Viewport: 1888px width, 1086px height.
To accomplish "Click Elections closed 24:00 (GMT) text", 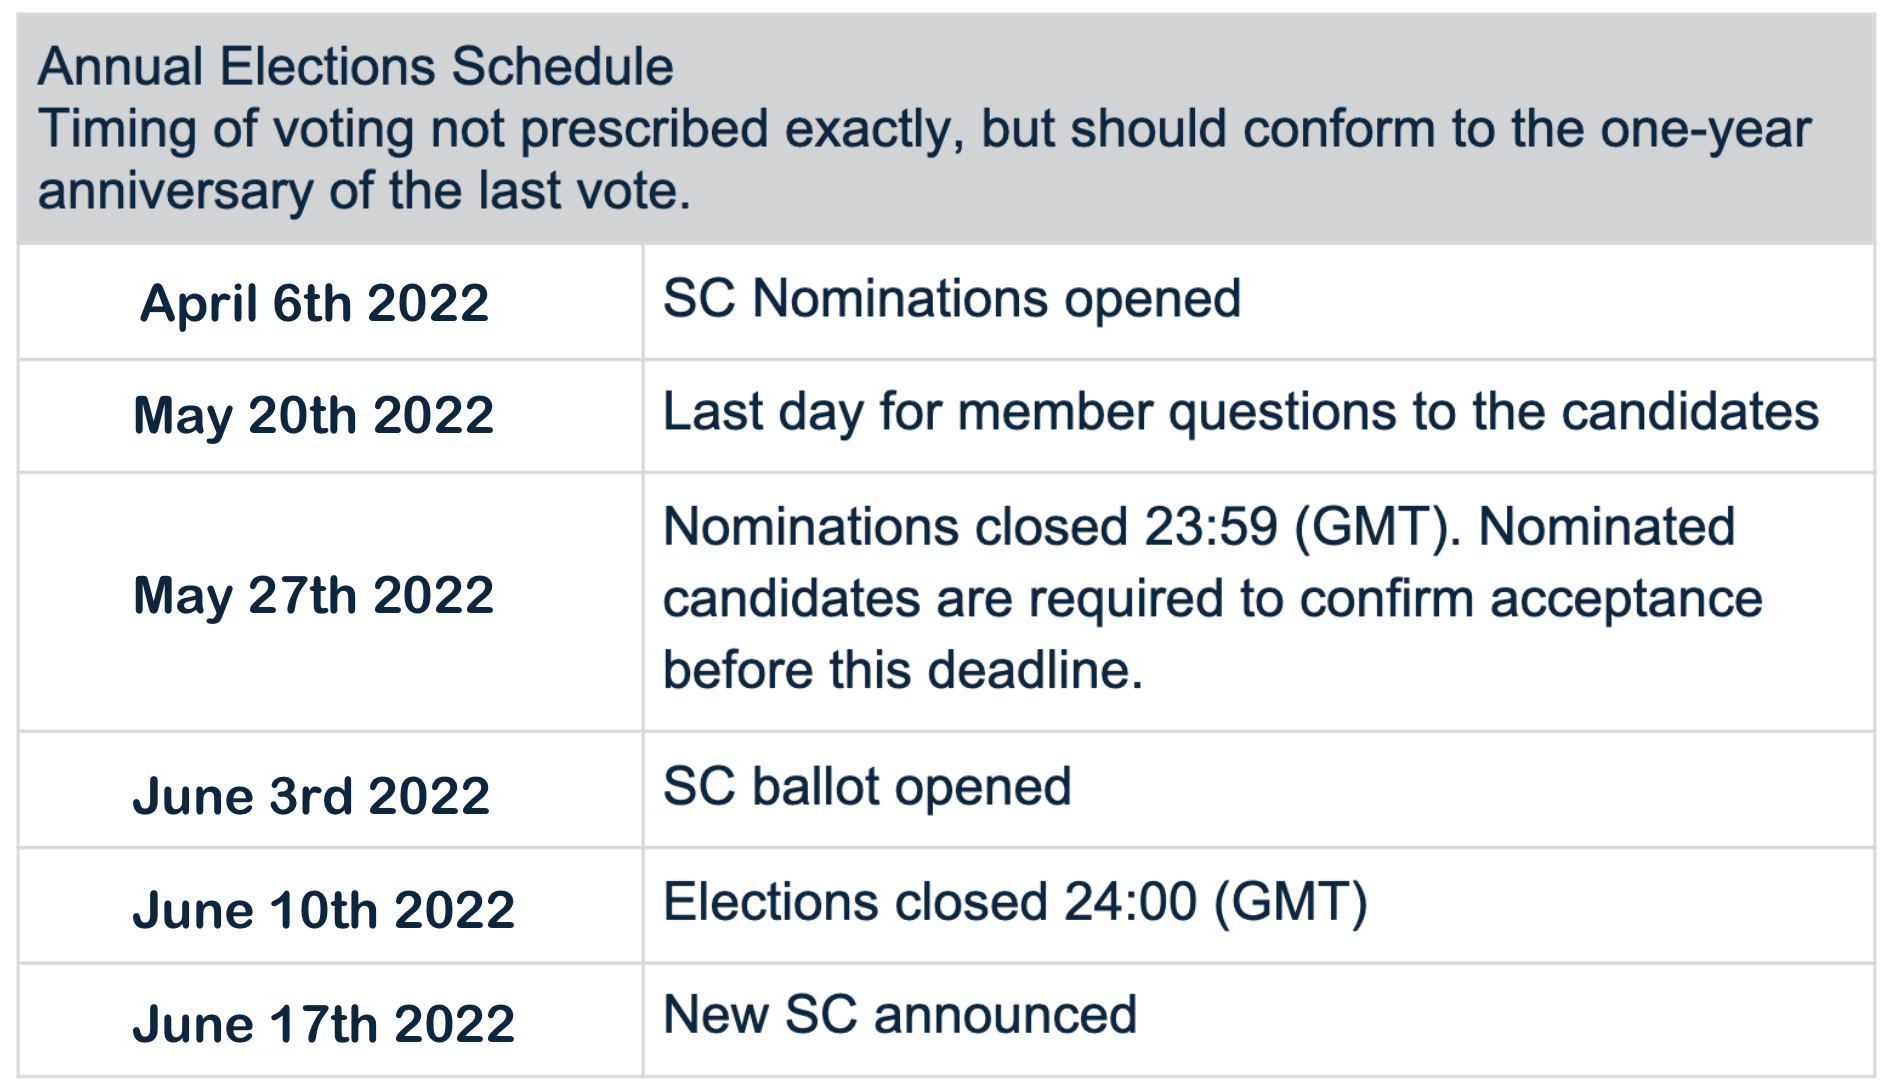I will (1015, 901).
